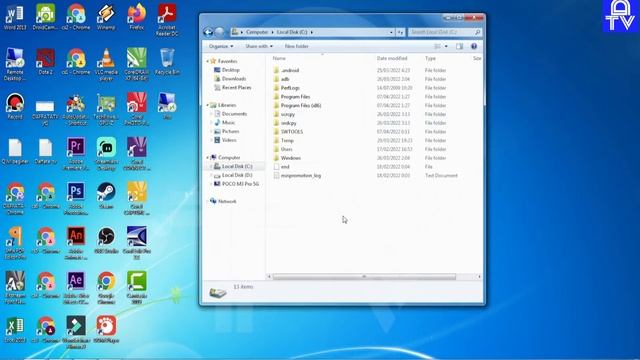Collapse the Favorites tree group

click(x=207, y=61)
